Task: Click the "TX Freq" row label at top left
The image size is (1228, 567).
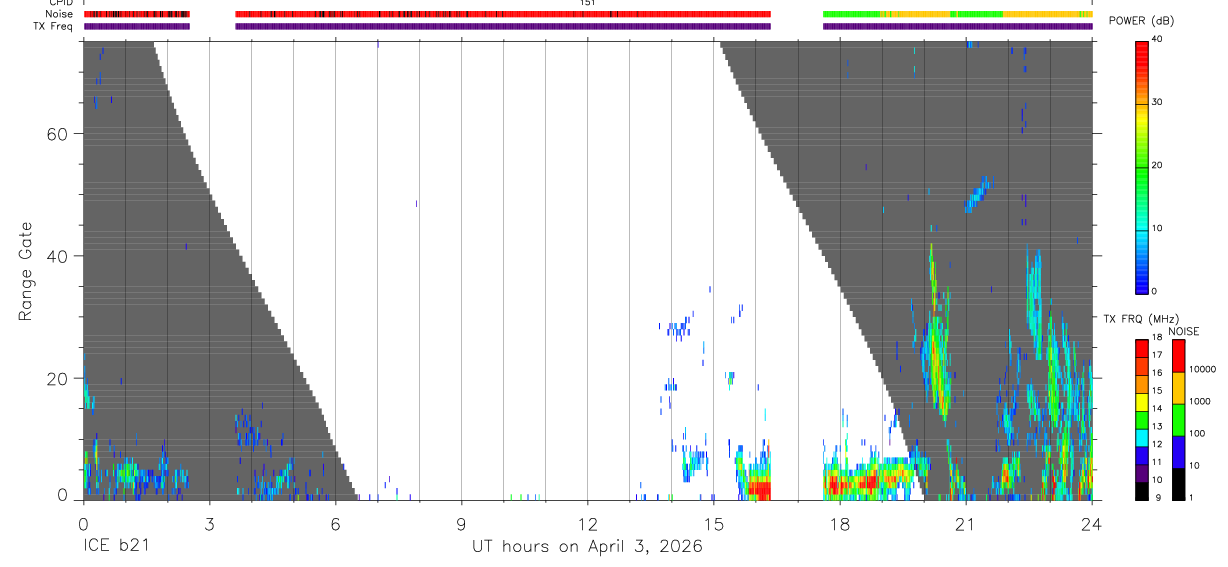Action: click(x=54, y=26)
